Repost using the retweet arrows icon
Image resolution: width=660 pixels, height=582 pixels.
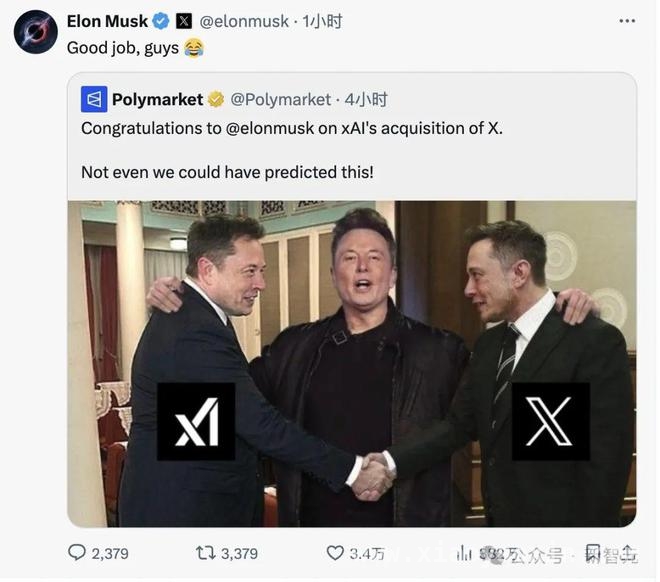coord(206,553)
